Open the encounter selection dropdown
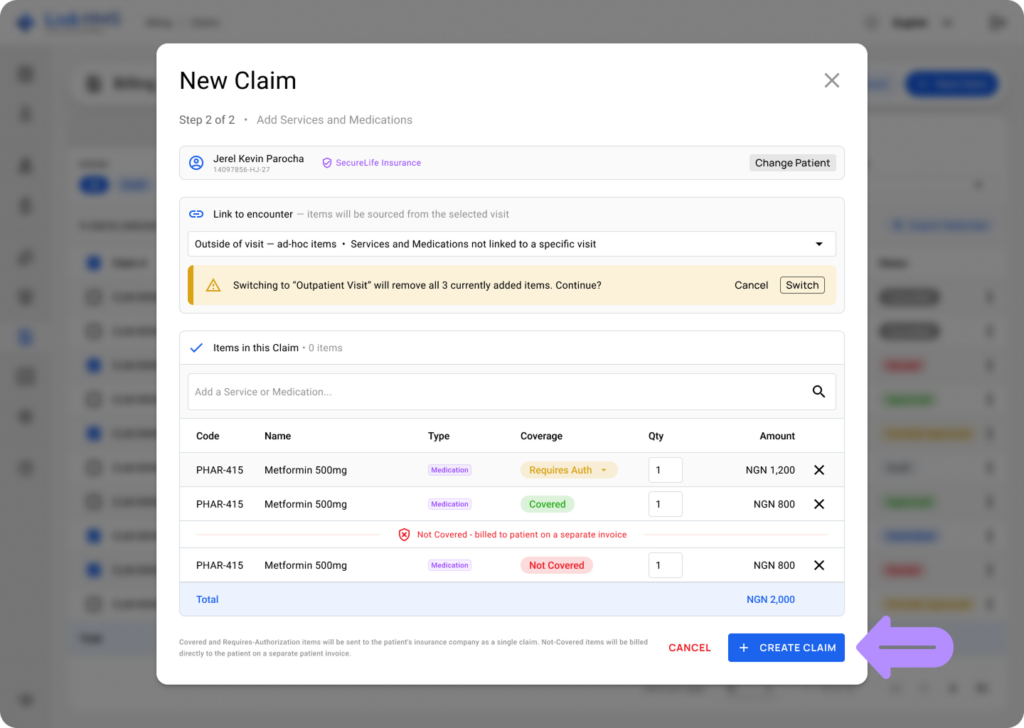This screenshot has height=728, width=1024. pos(511,244)
